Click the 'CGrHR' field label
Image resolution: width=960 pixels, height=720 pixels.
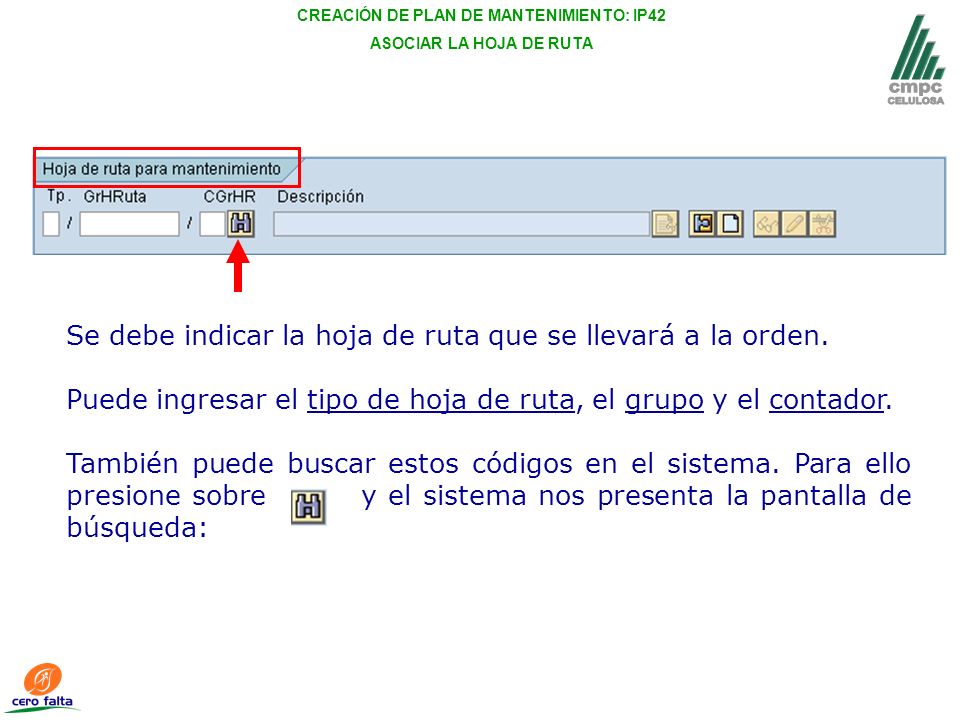(230, 197)
